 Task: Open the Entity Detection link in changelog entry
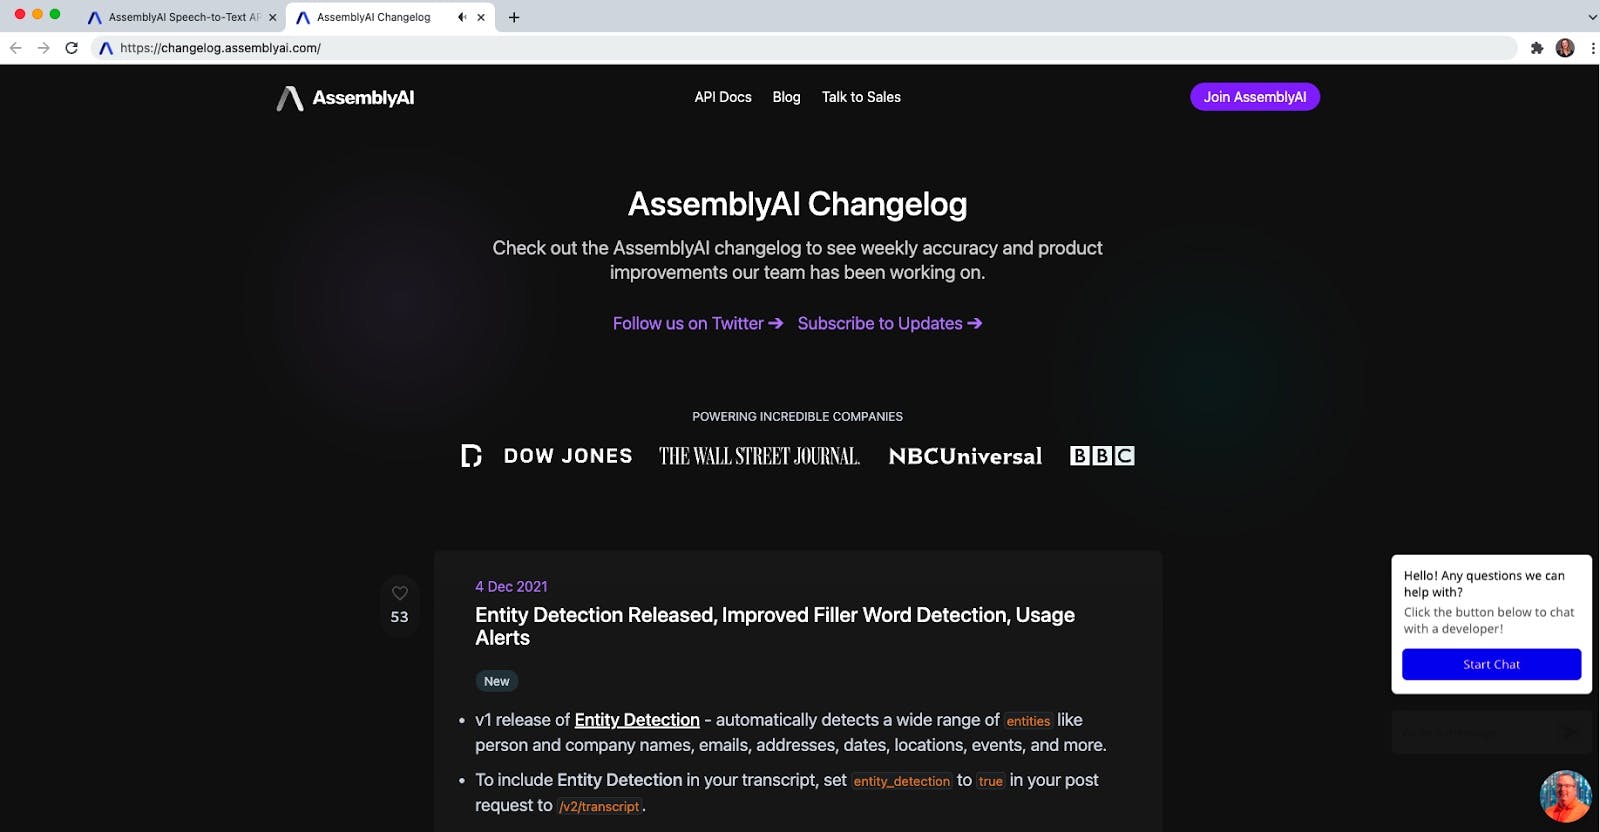(x=637, y=719)
